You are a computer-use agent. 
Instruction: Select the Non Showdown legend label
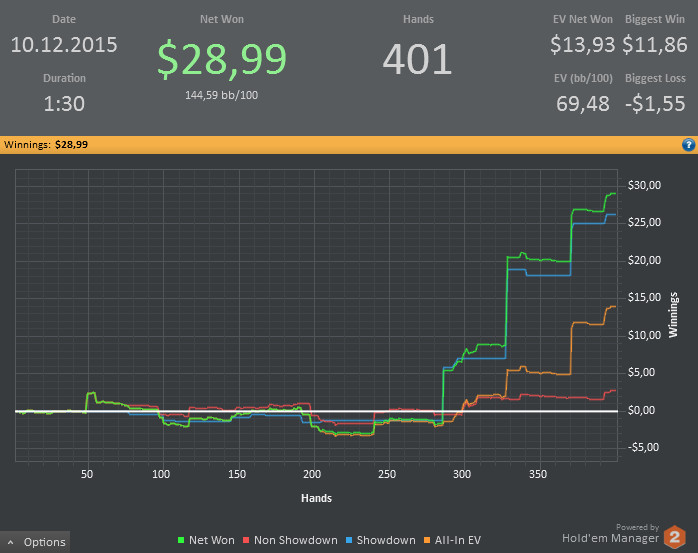(x=296, y=540)
